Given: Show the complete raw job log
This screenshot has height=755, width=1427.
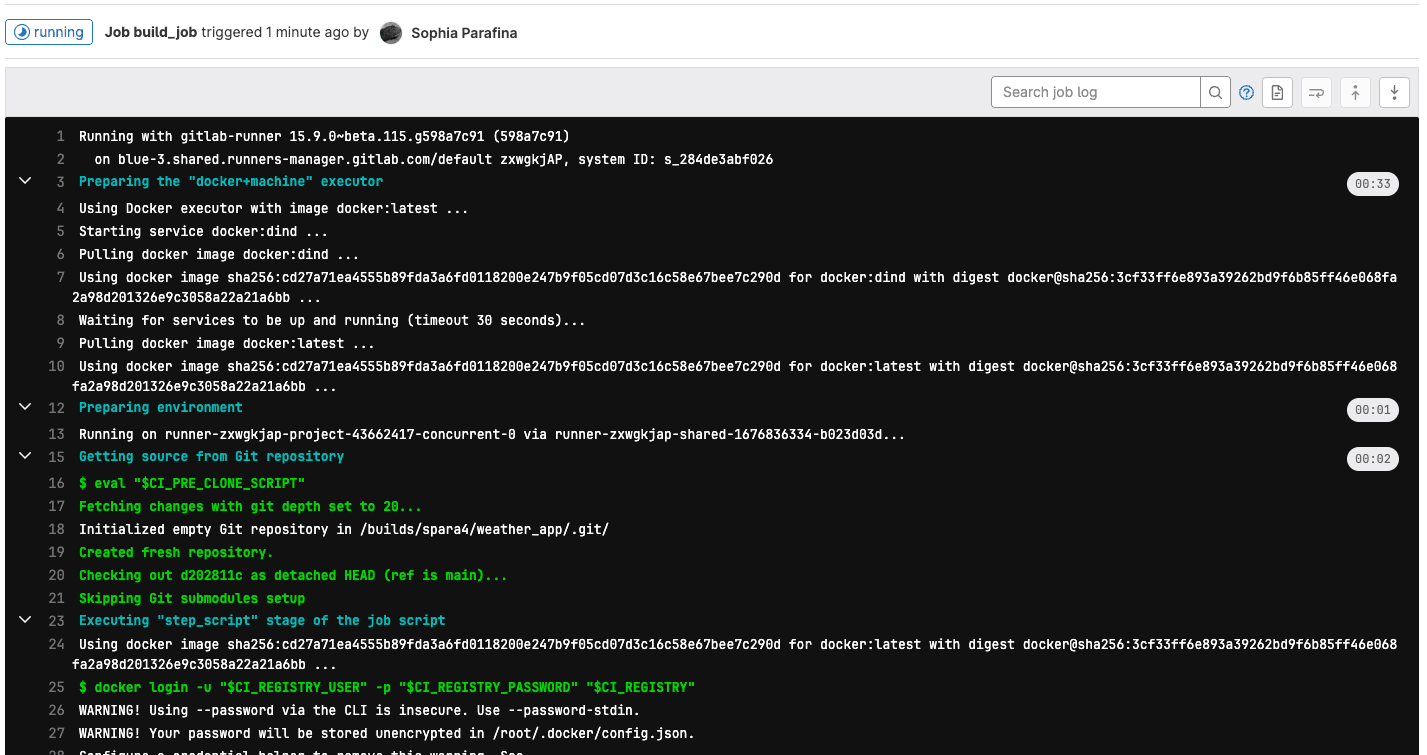Looking at the screenshot, I should click(x=1277, y=92).
